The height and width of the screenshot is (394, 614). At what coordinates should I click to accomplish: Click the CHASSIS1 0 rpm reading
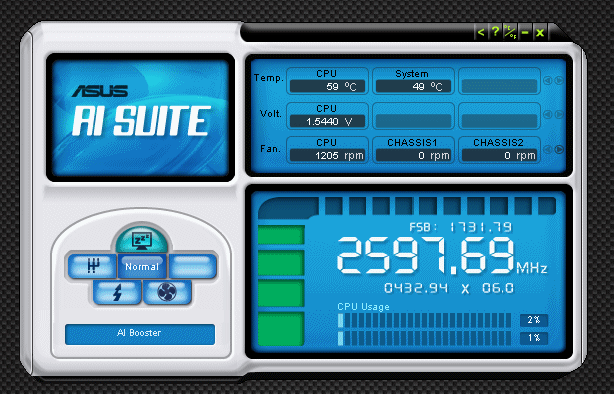coord(413,155)
